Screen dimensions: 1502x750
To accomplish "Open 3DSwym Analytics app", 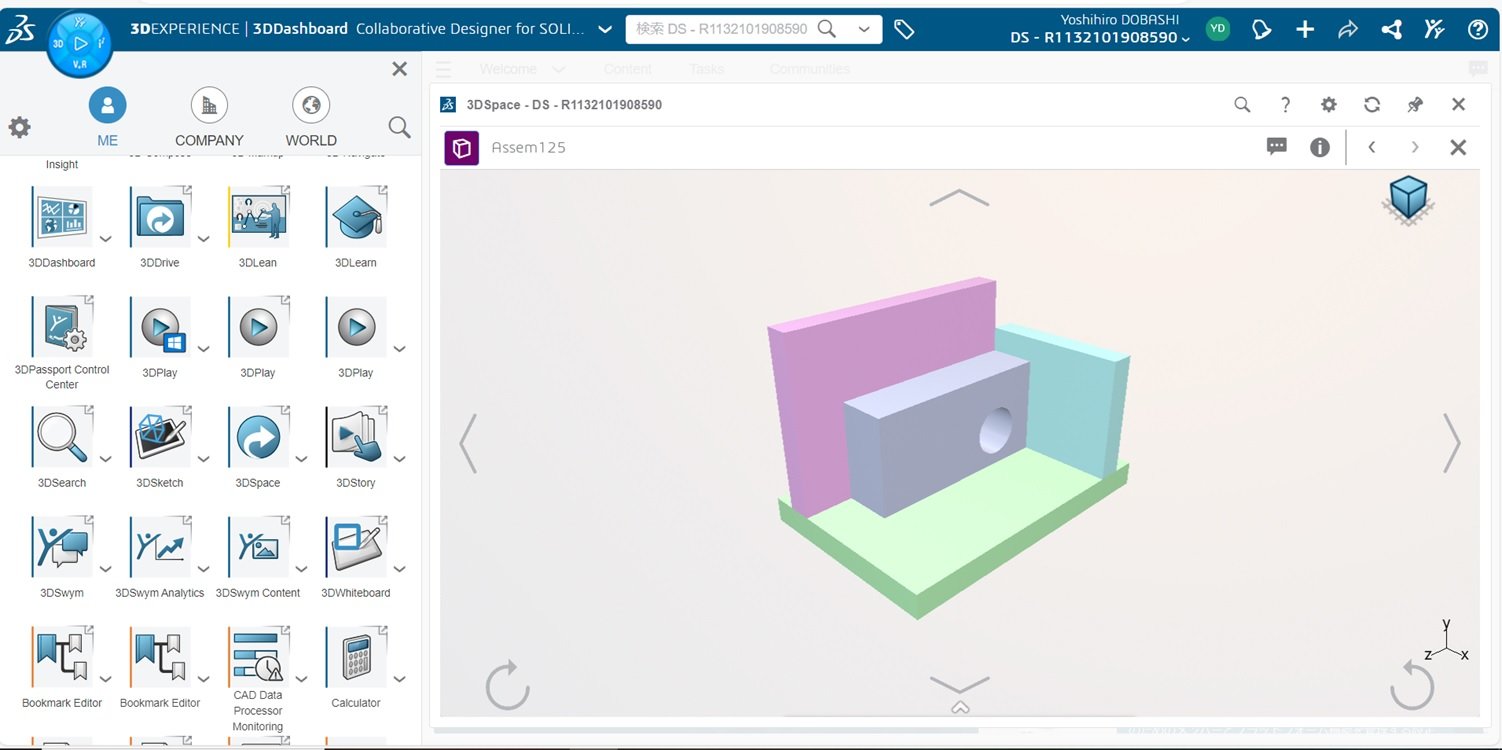I will tap(160, 547).
